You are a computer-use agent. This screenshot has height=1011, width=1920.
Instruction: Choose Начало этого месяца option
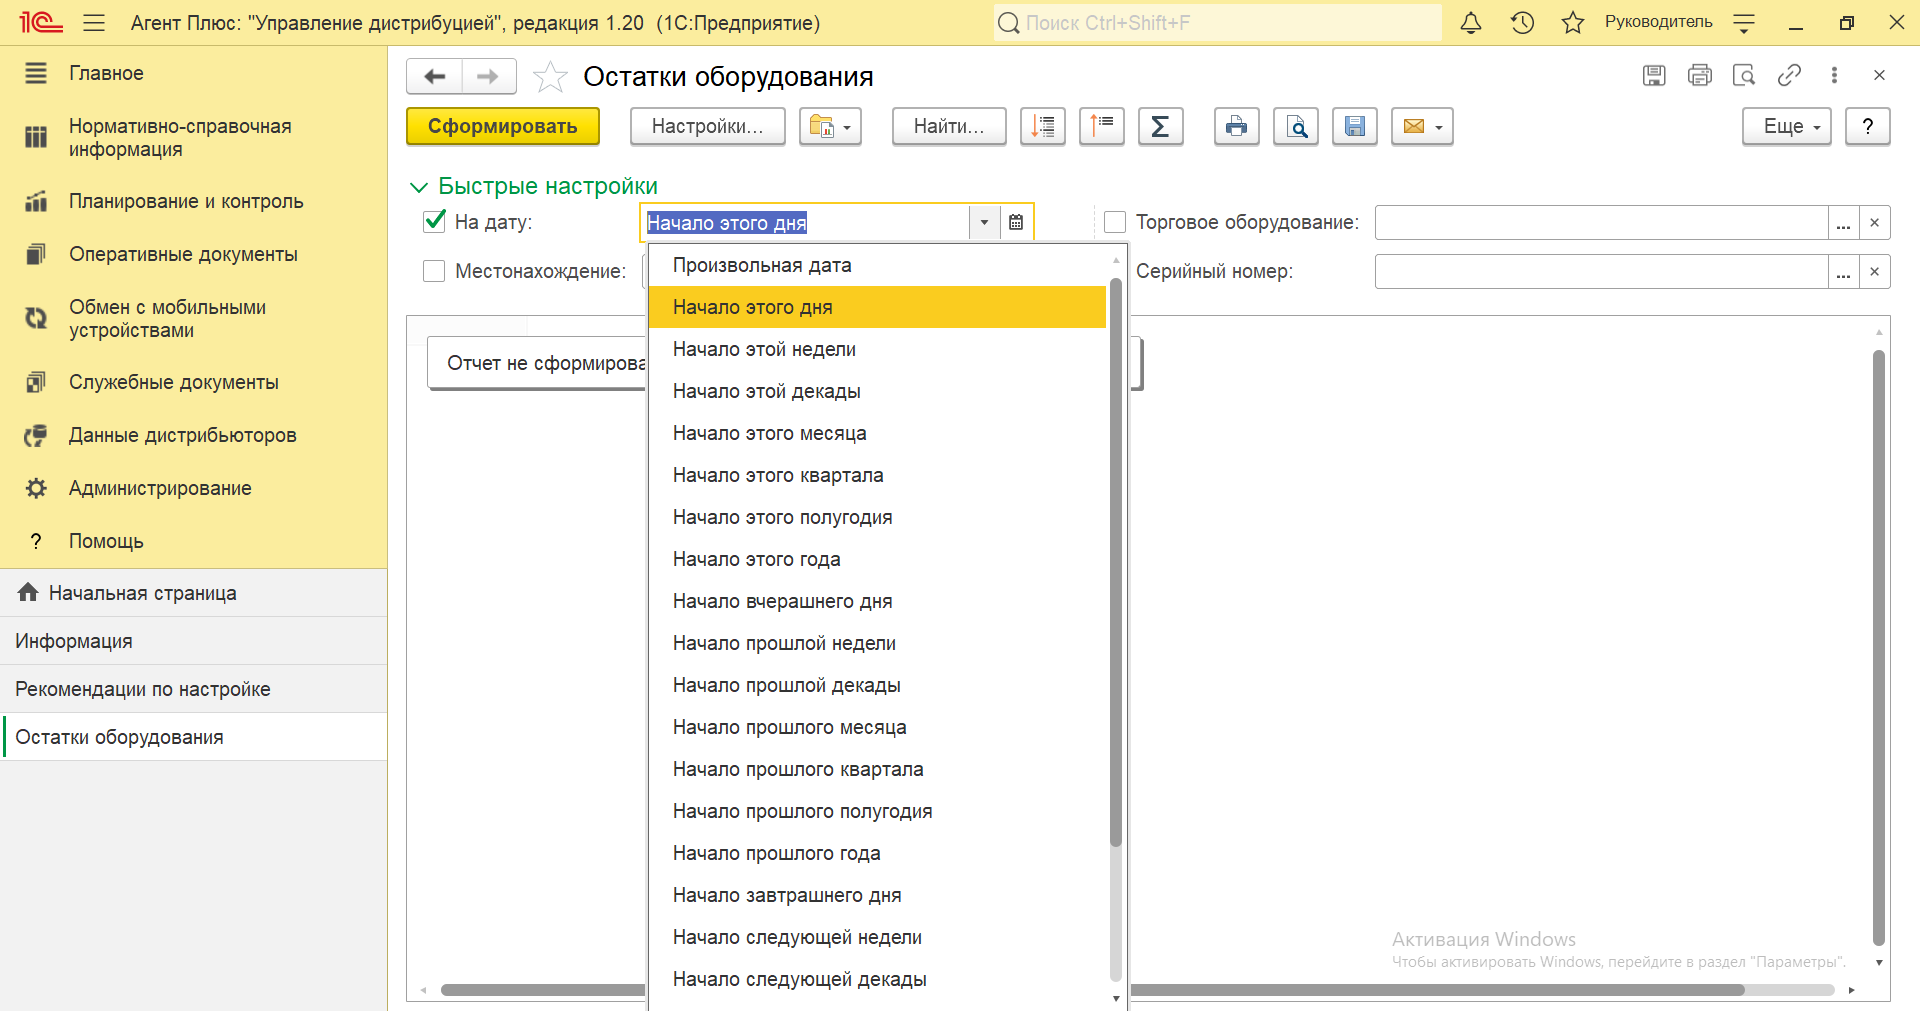[x=877, y=433]
